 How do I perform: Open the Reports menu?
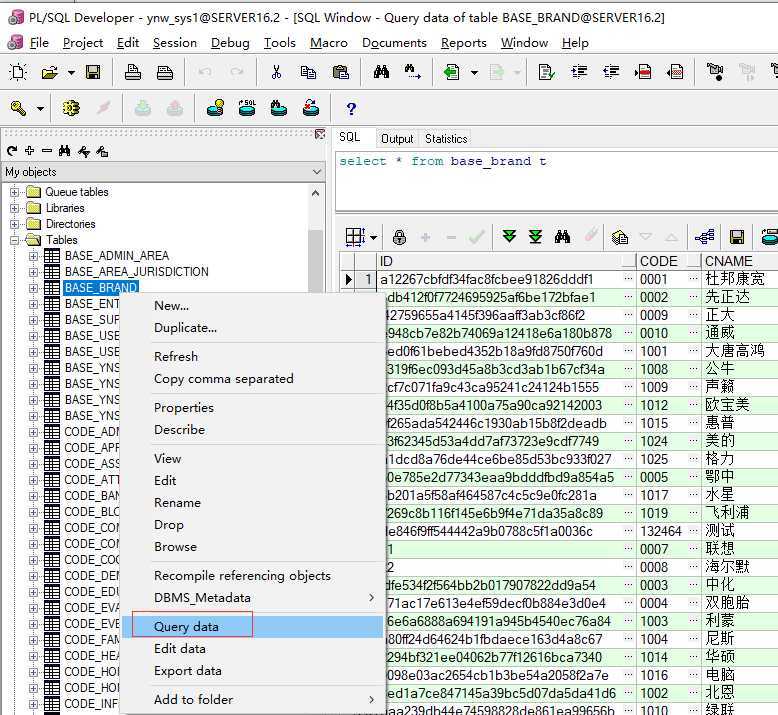pos(463,43)
